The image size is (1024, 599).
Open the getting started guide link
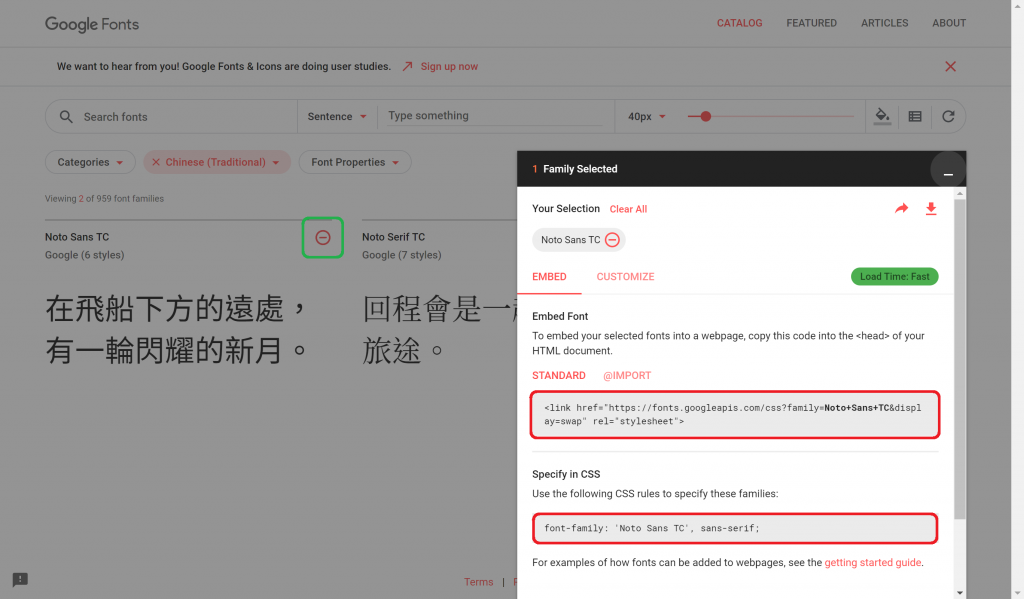pyautogui.click(x=872, y=562)
